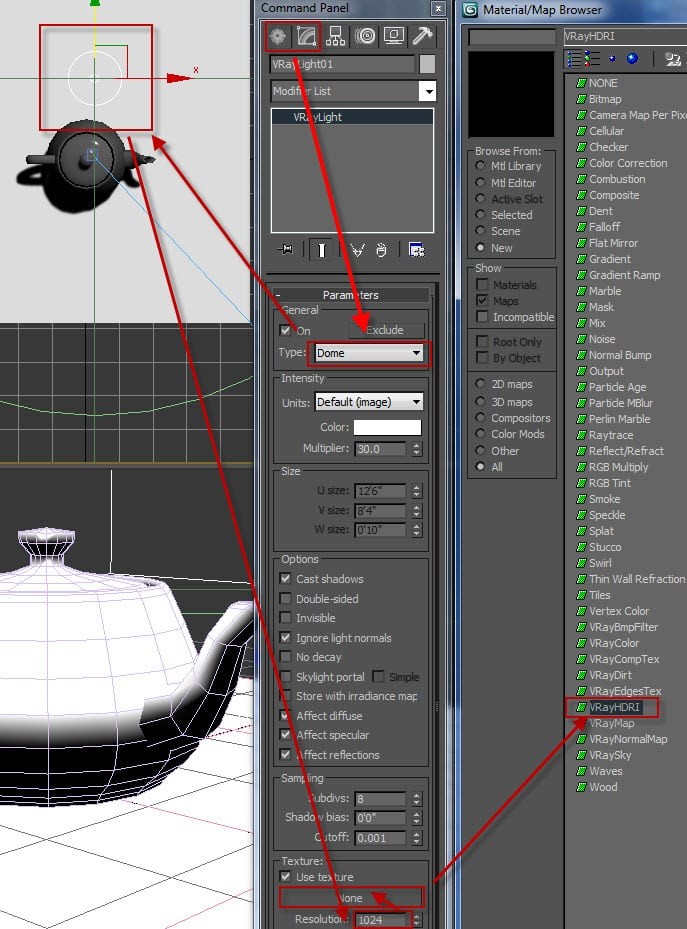Open the Hierarchy tab in Command Panel
687x929 pixels.
335,37
